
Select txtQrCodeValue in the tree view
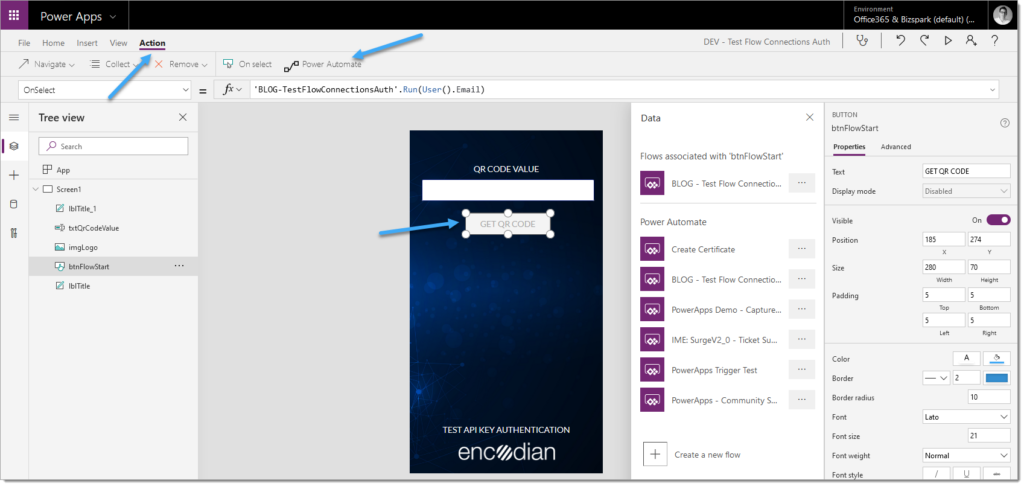tap(93, 228)
